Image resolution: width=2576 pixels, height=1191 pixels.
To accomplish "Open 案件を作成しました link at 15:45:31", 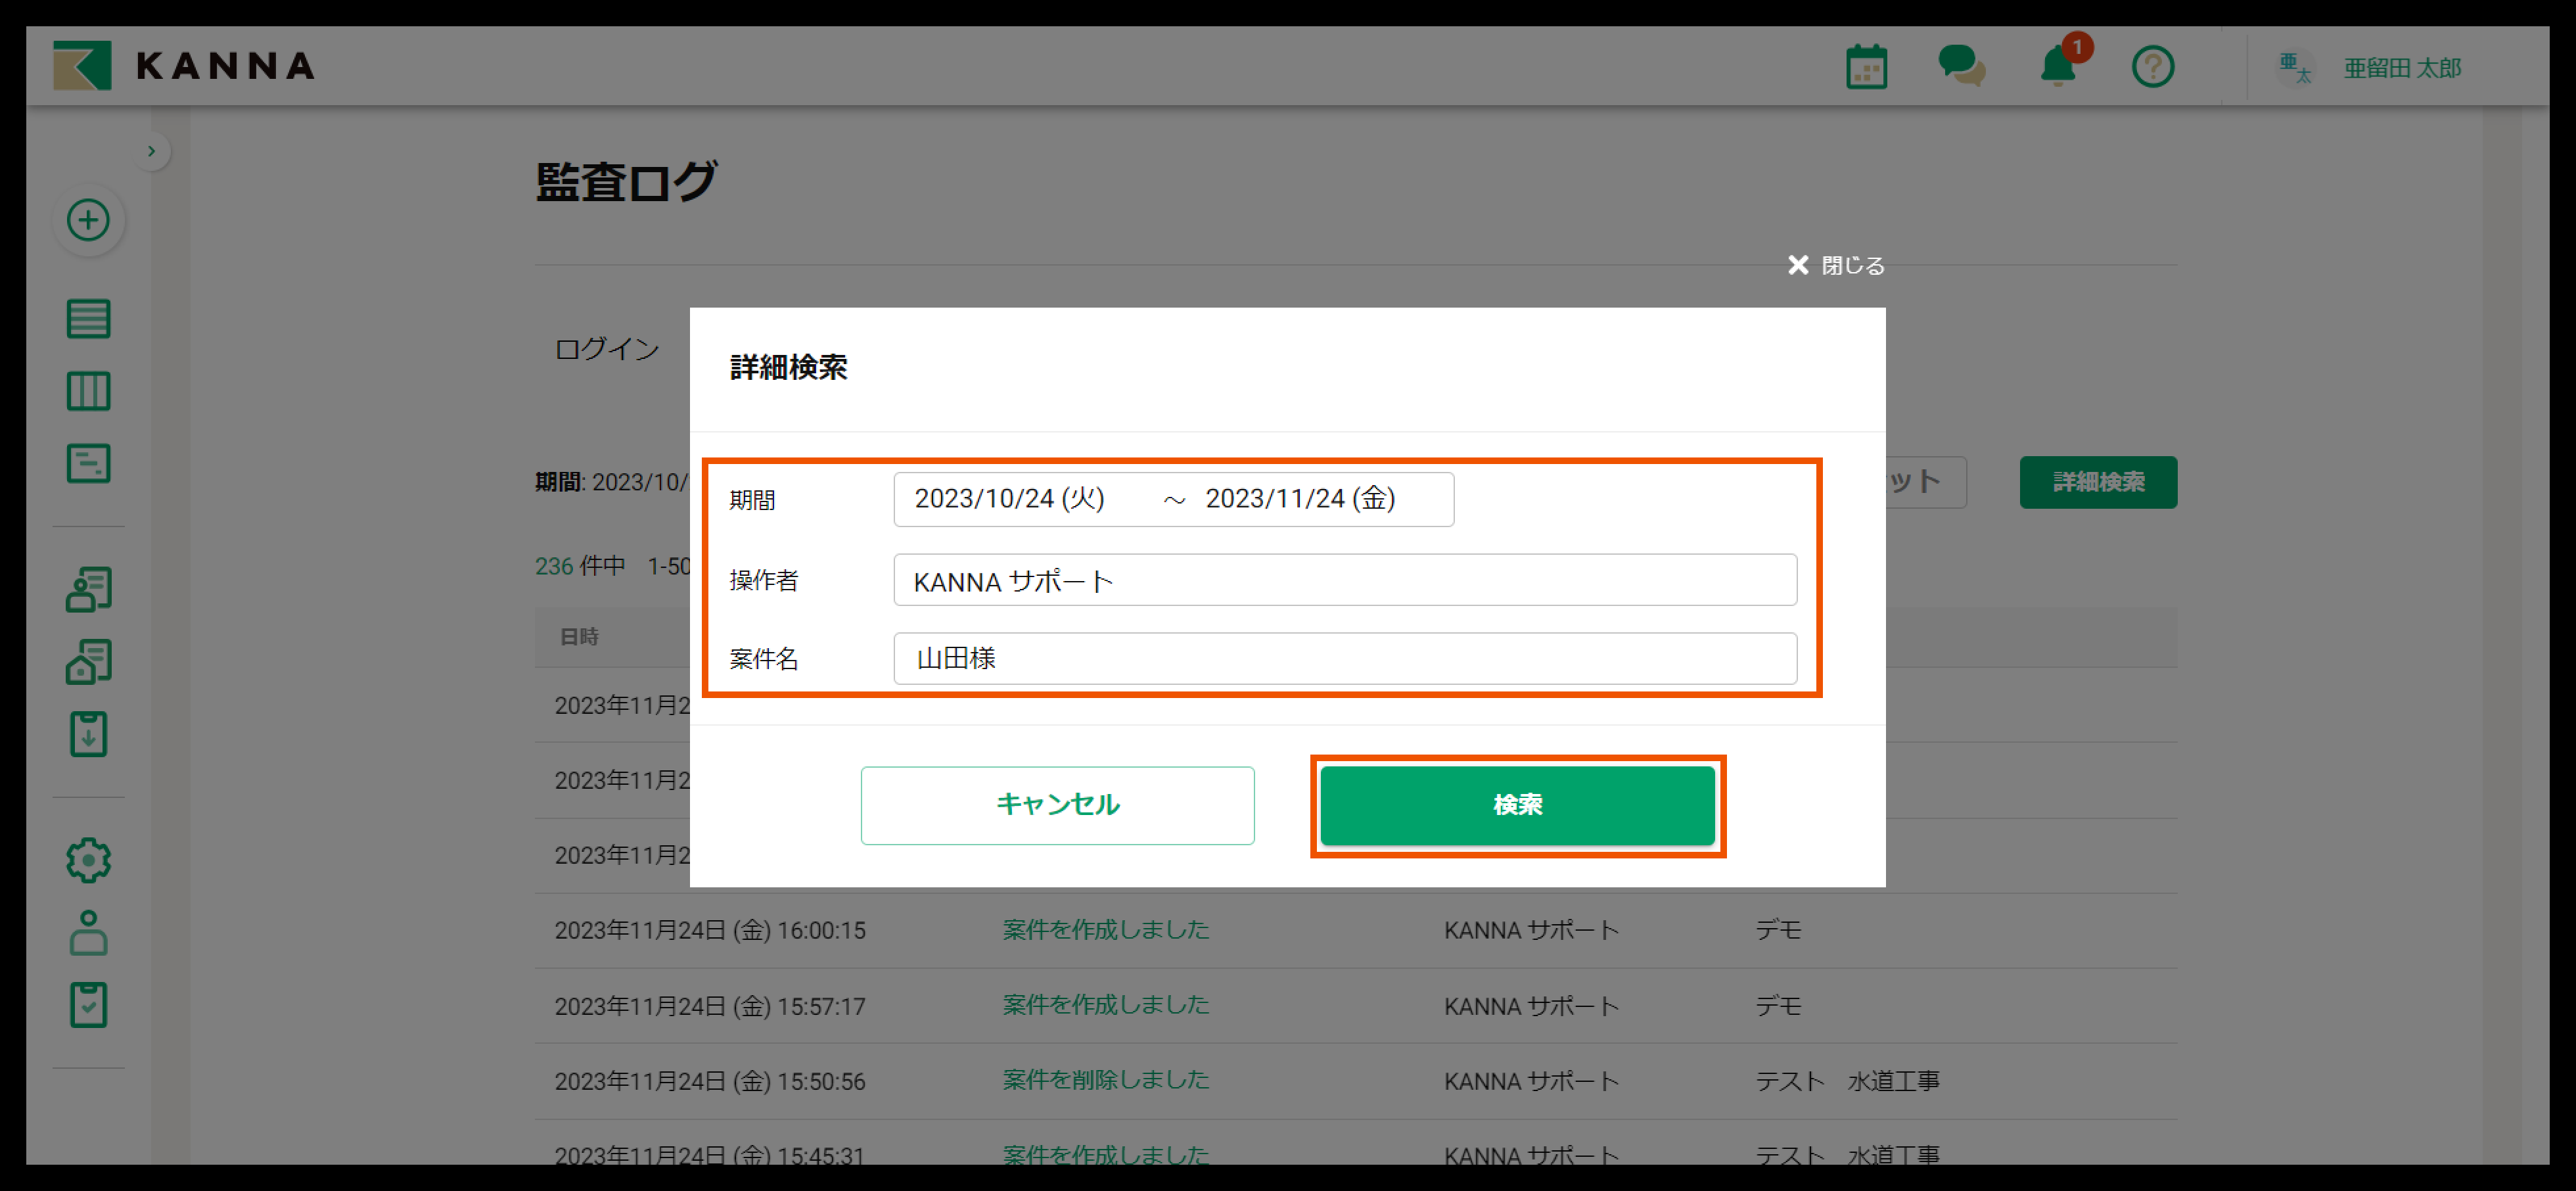I will tap(1106, 1155).
